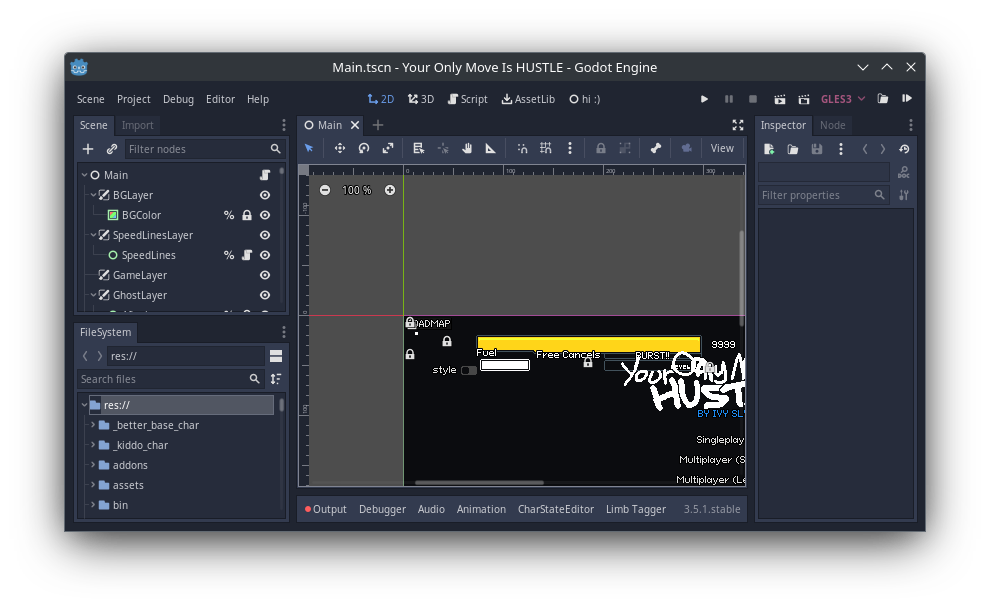Viewport: 990px width, 608px height.
Task: Play the current scene clapperboard icon
Action: pos(780,99)
